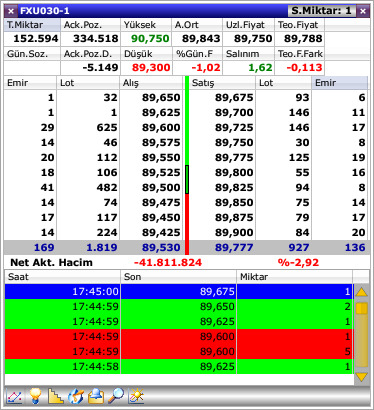Click the scroll down arrow in trades list
This screenshot has width=374, height=410.
(362, 377)
